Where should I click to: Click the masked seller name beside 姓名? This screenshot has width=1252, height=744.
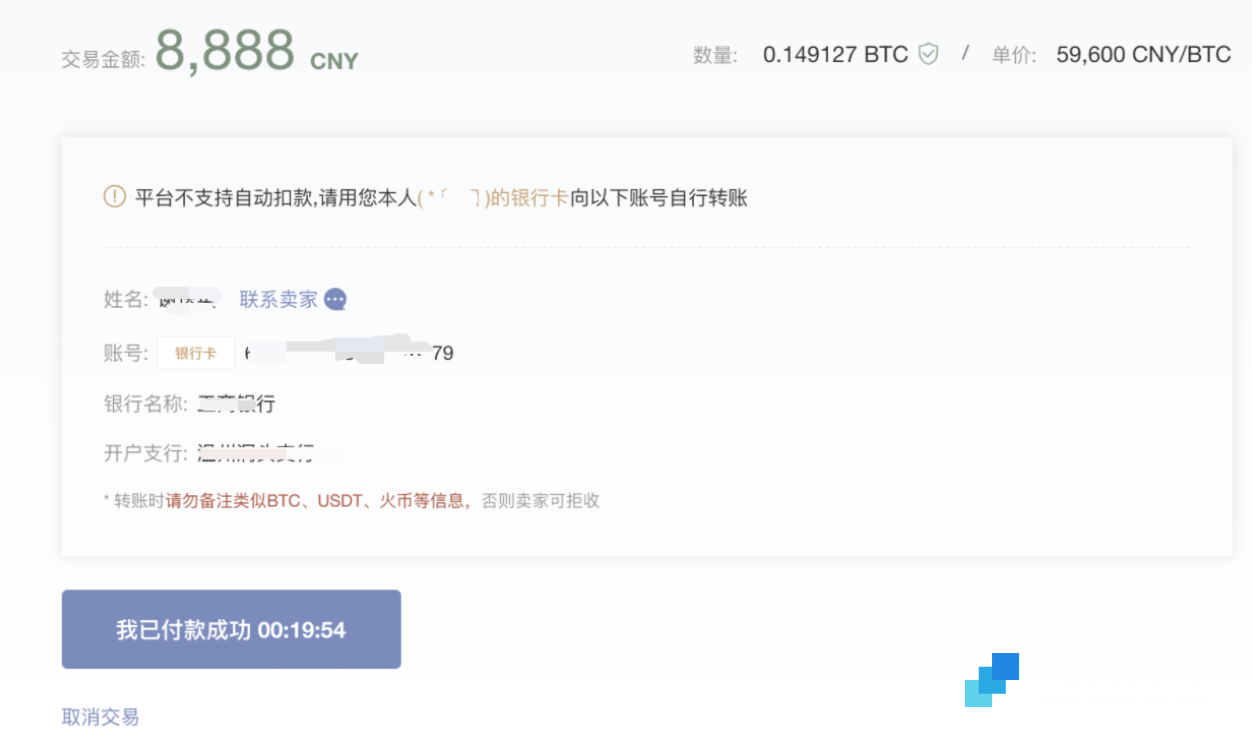tap(188, 299)
